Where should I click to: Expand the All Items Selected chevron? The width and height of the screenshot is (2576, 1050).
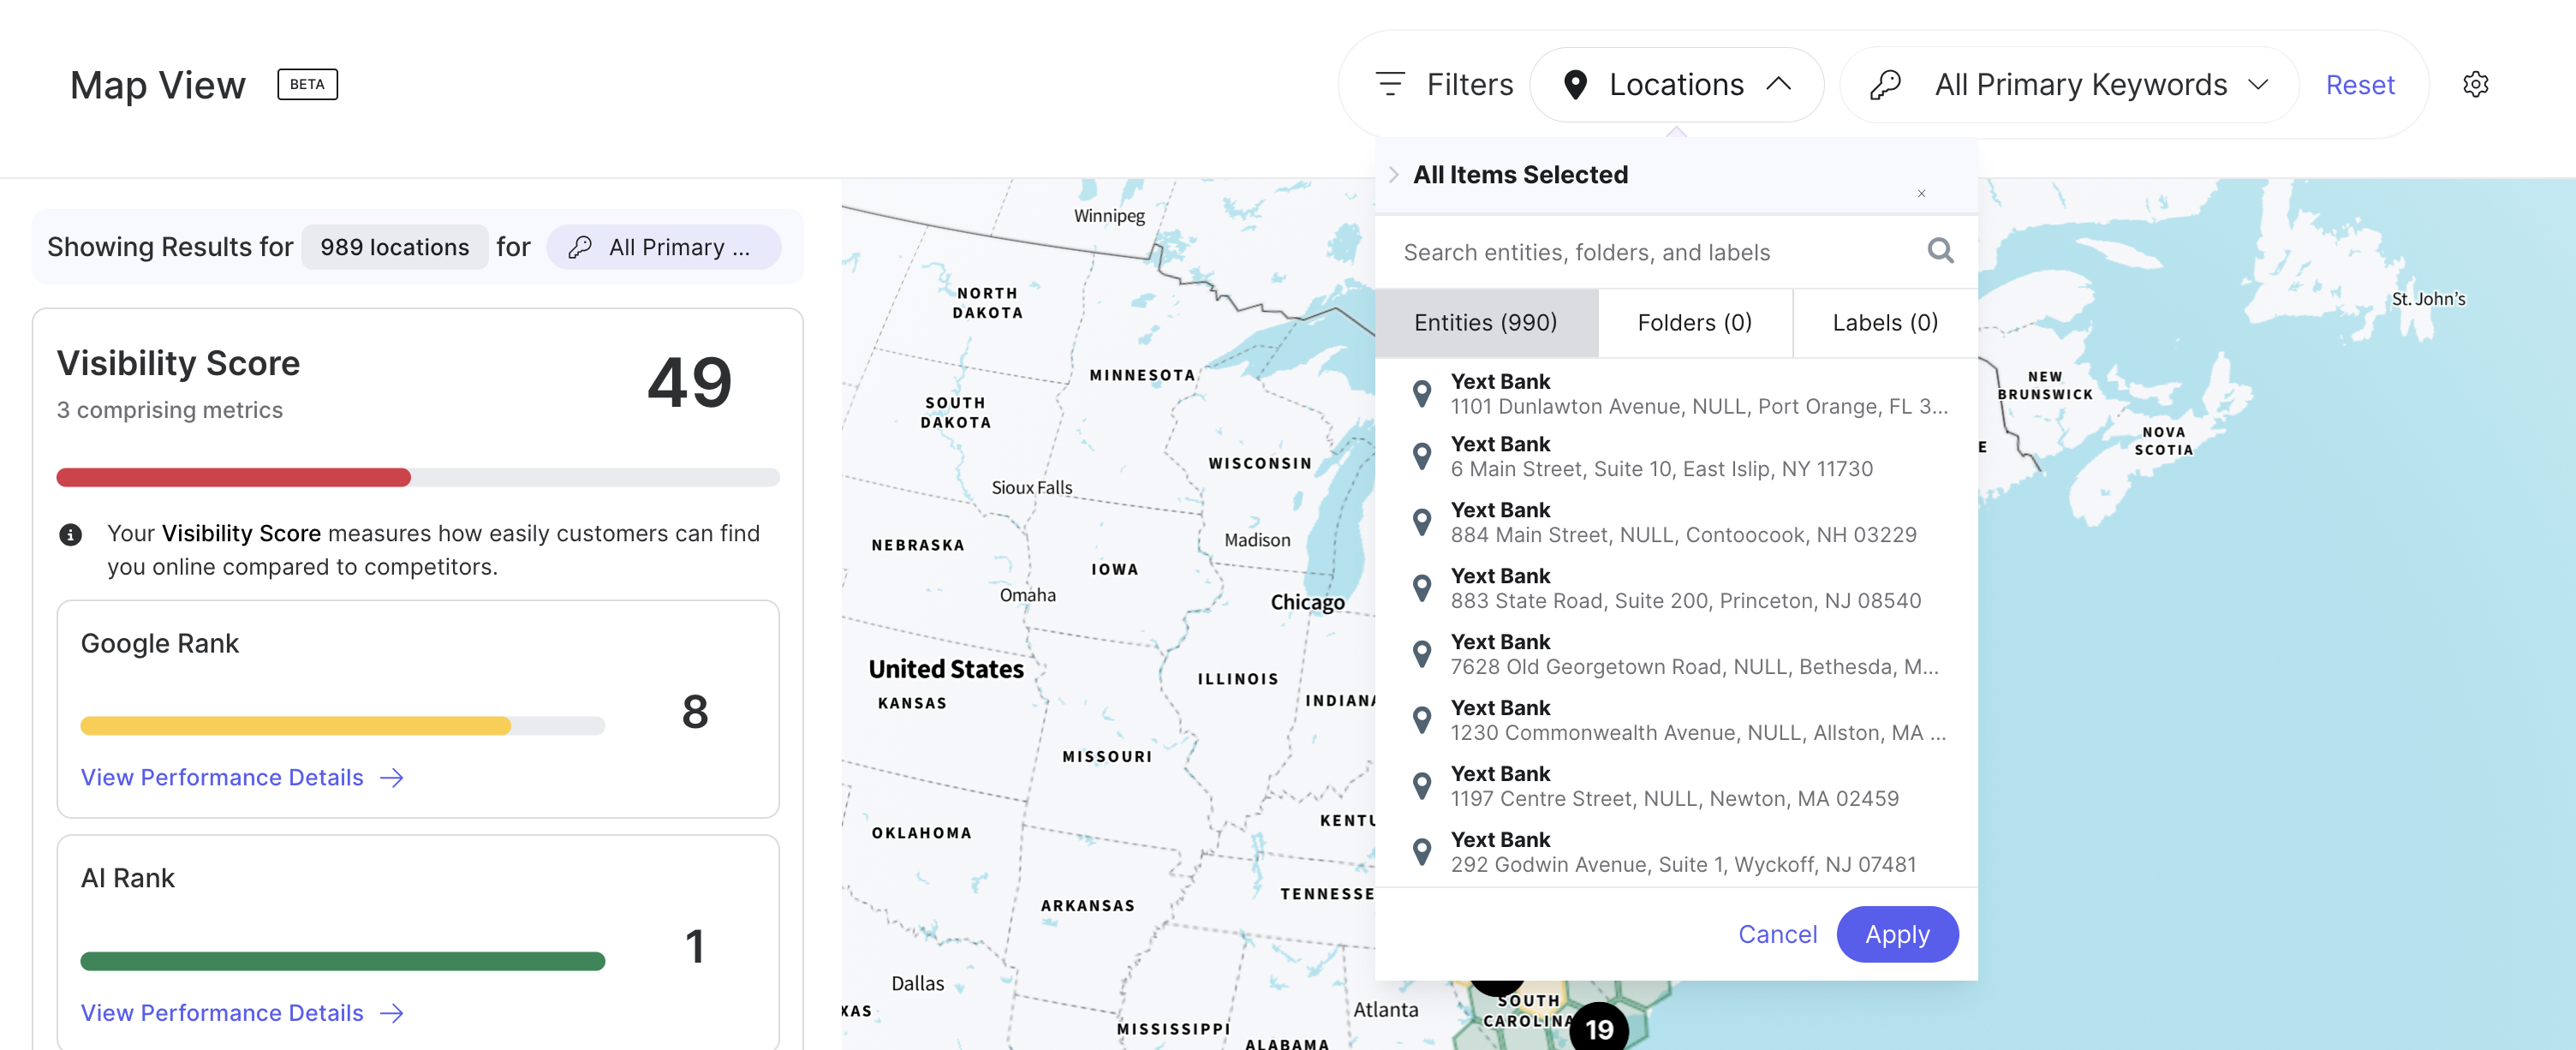point(1394,175)
